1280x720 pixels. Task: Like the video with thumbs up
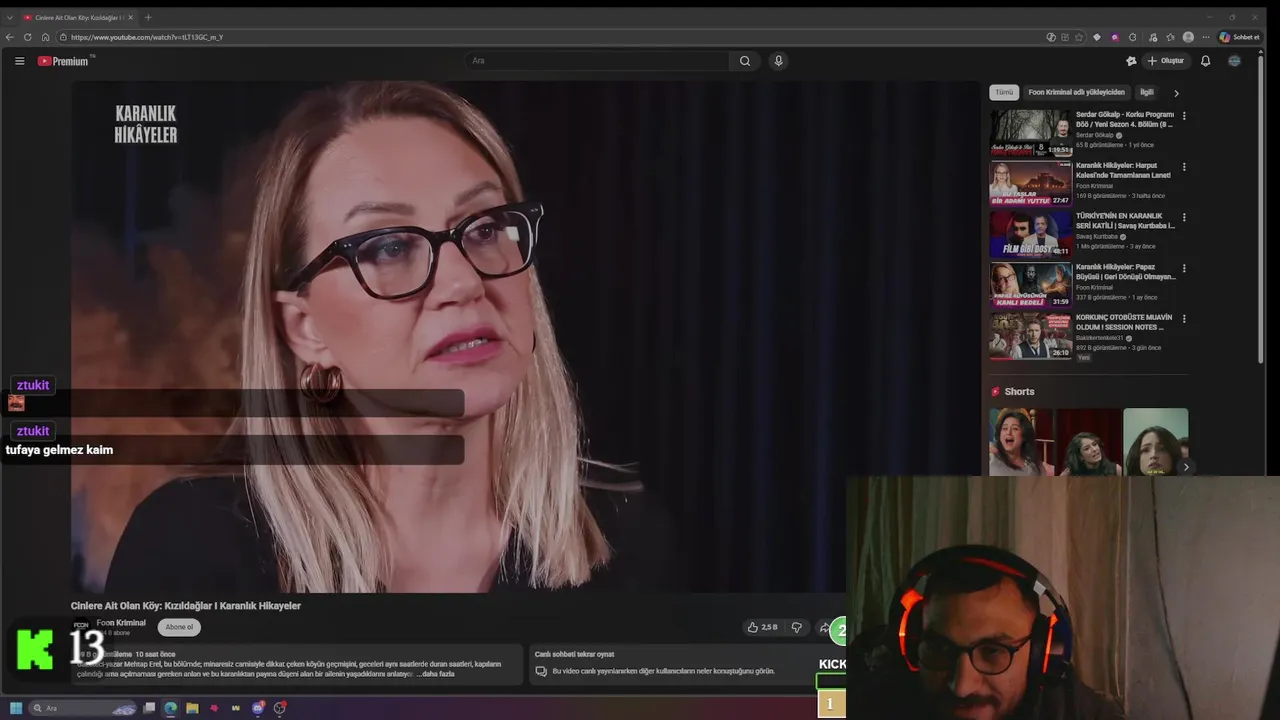click(762, 627)
